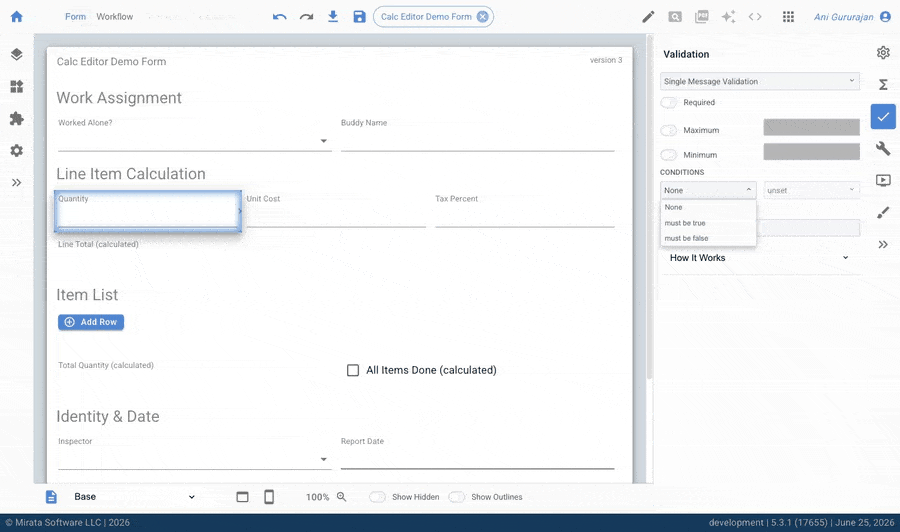Screen dimensions: 900x532
Task: Open the Inspector dropdown
Action: [195, 460]
